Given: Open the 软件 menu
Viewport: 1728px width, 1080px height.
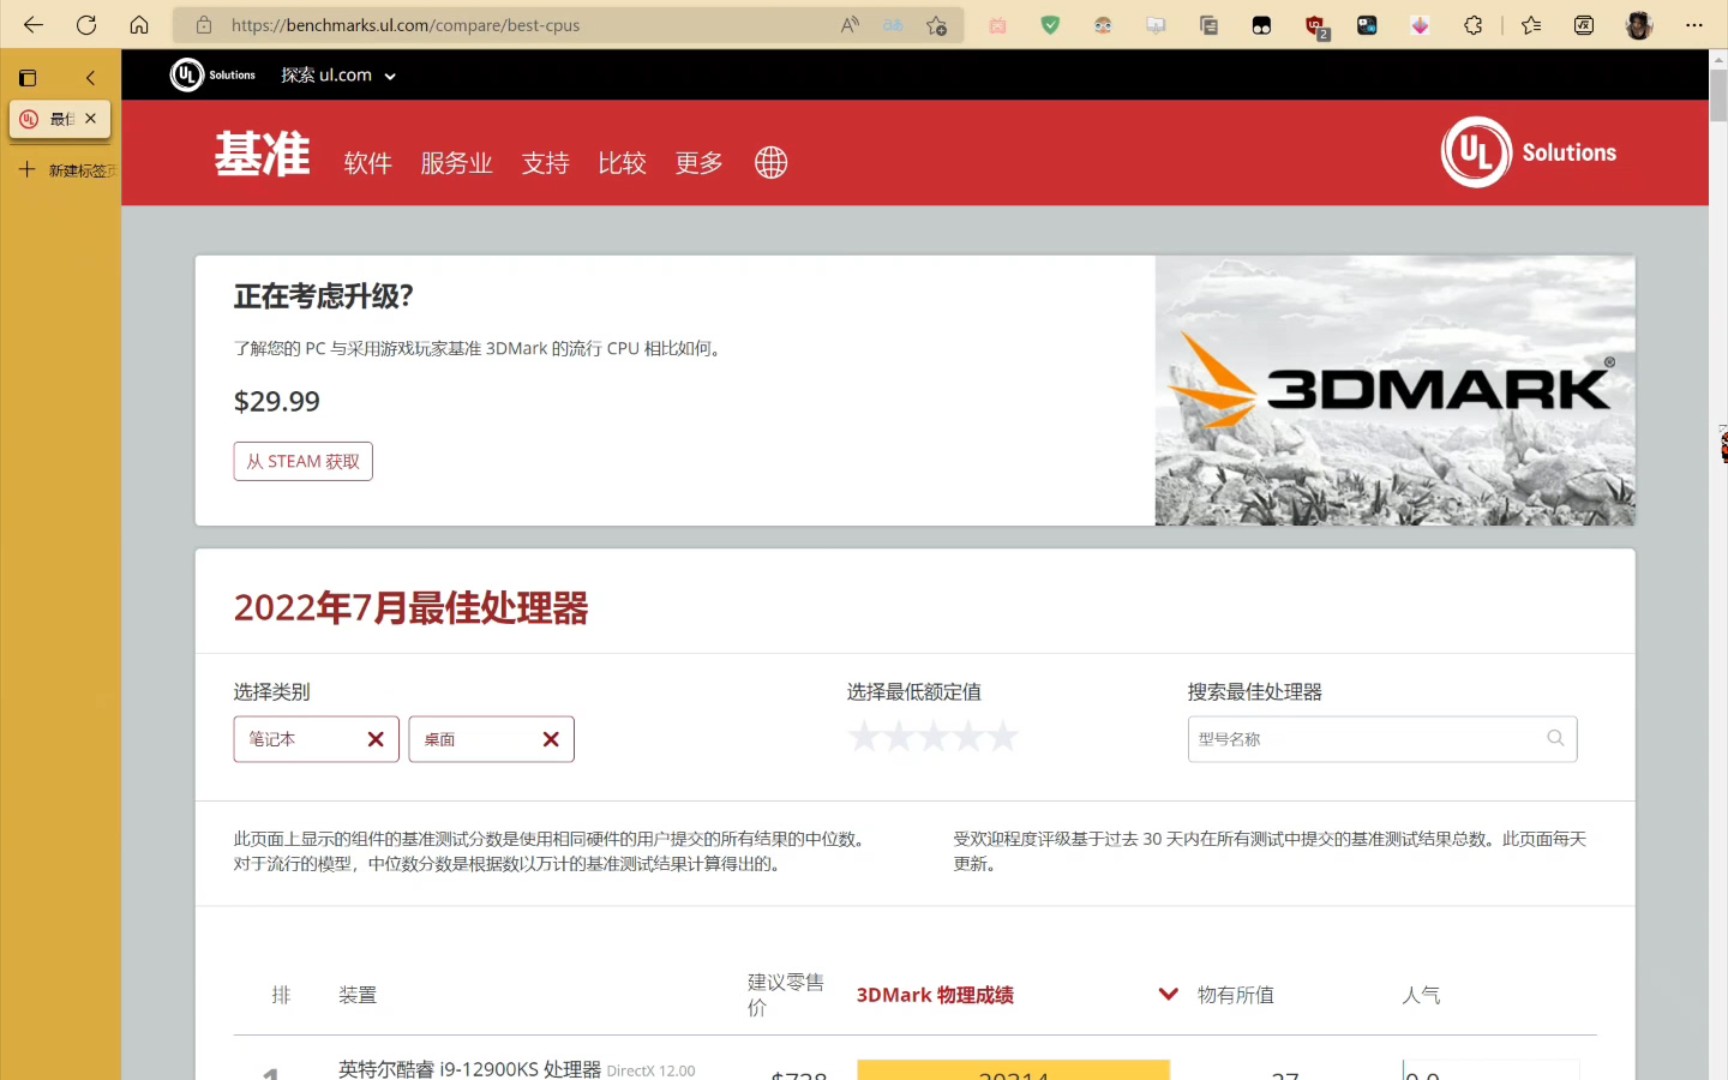Looking at the screenshot, I should (x=368, y=162).
